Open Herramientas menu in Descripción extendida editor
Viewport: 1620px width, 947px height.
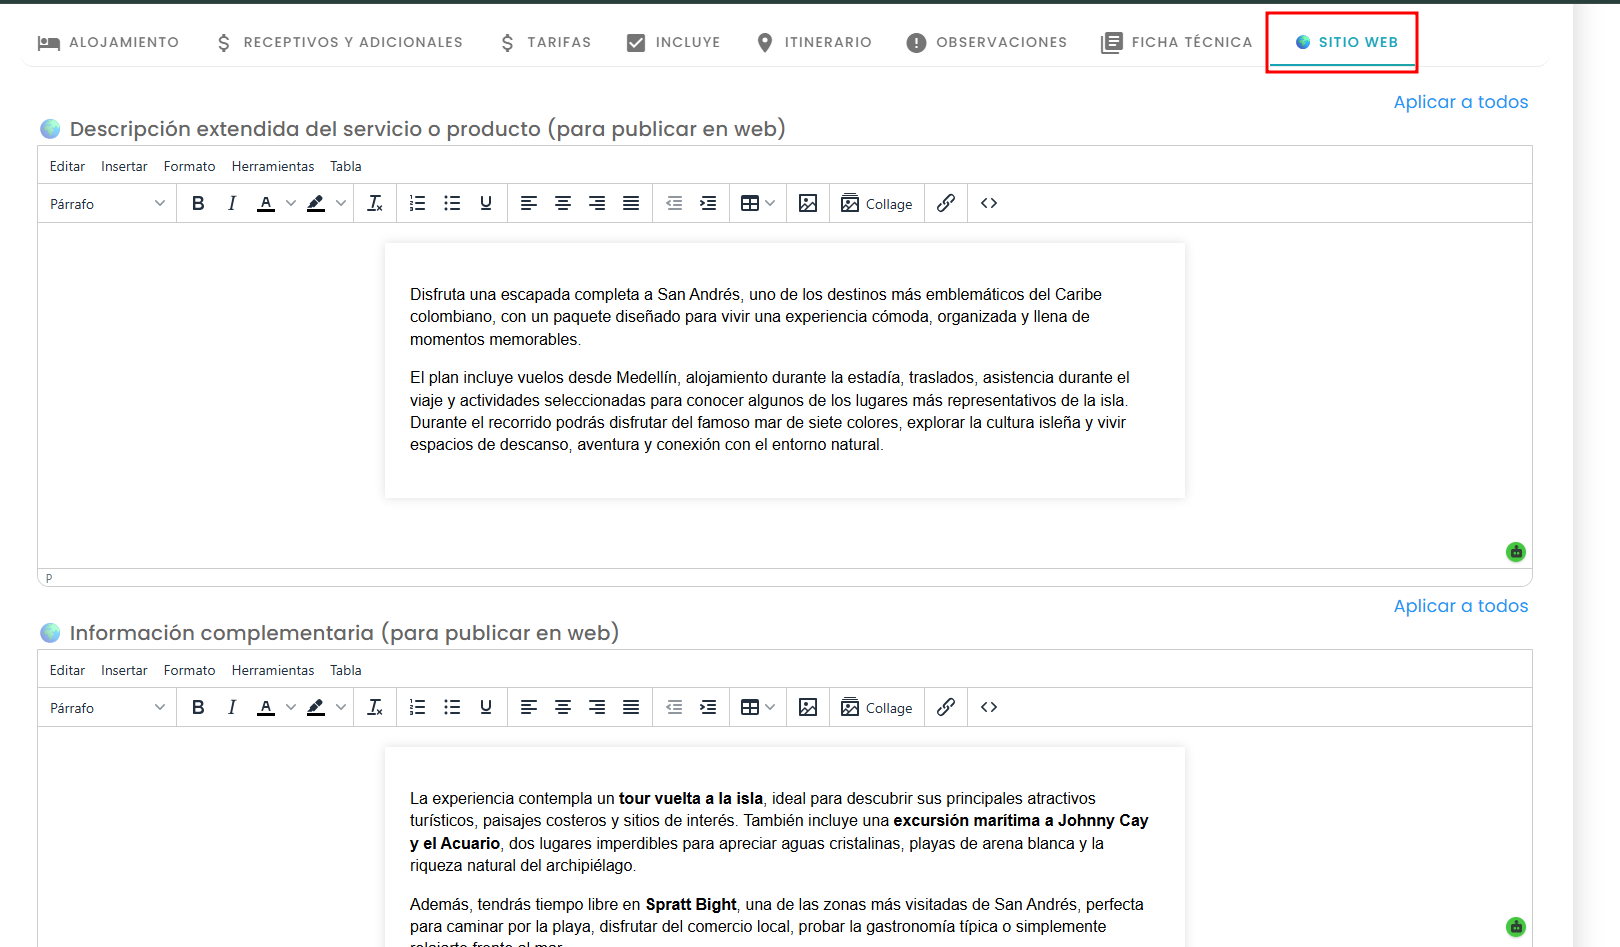[273, 166]
